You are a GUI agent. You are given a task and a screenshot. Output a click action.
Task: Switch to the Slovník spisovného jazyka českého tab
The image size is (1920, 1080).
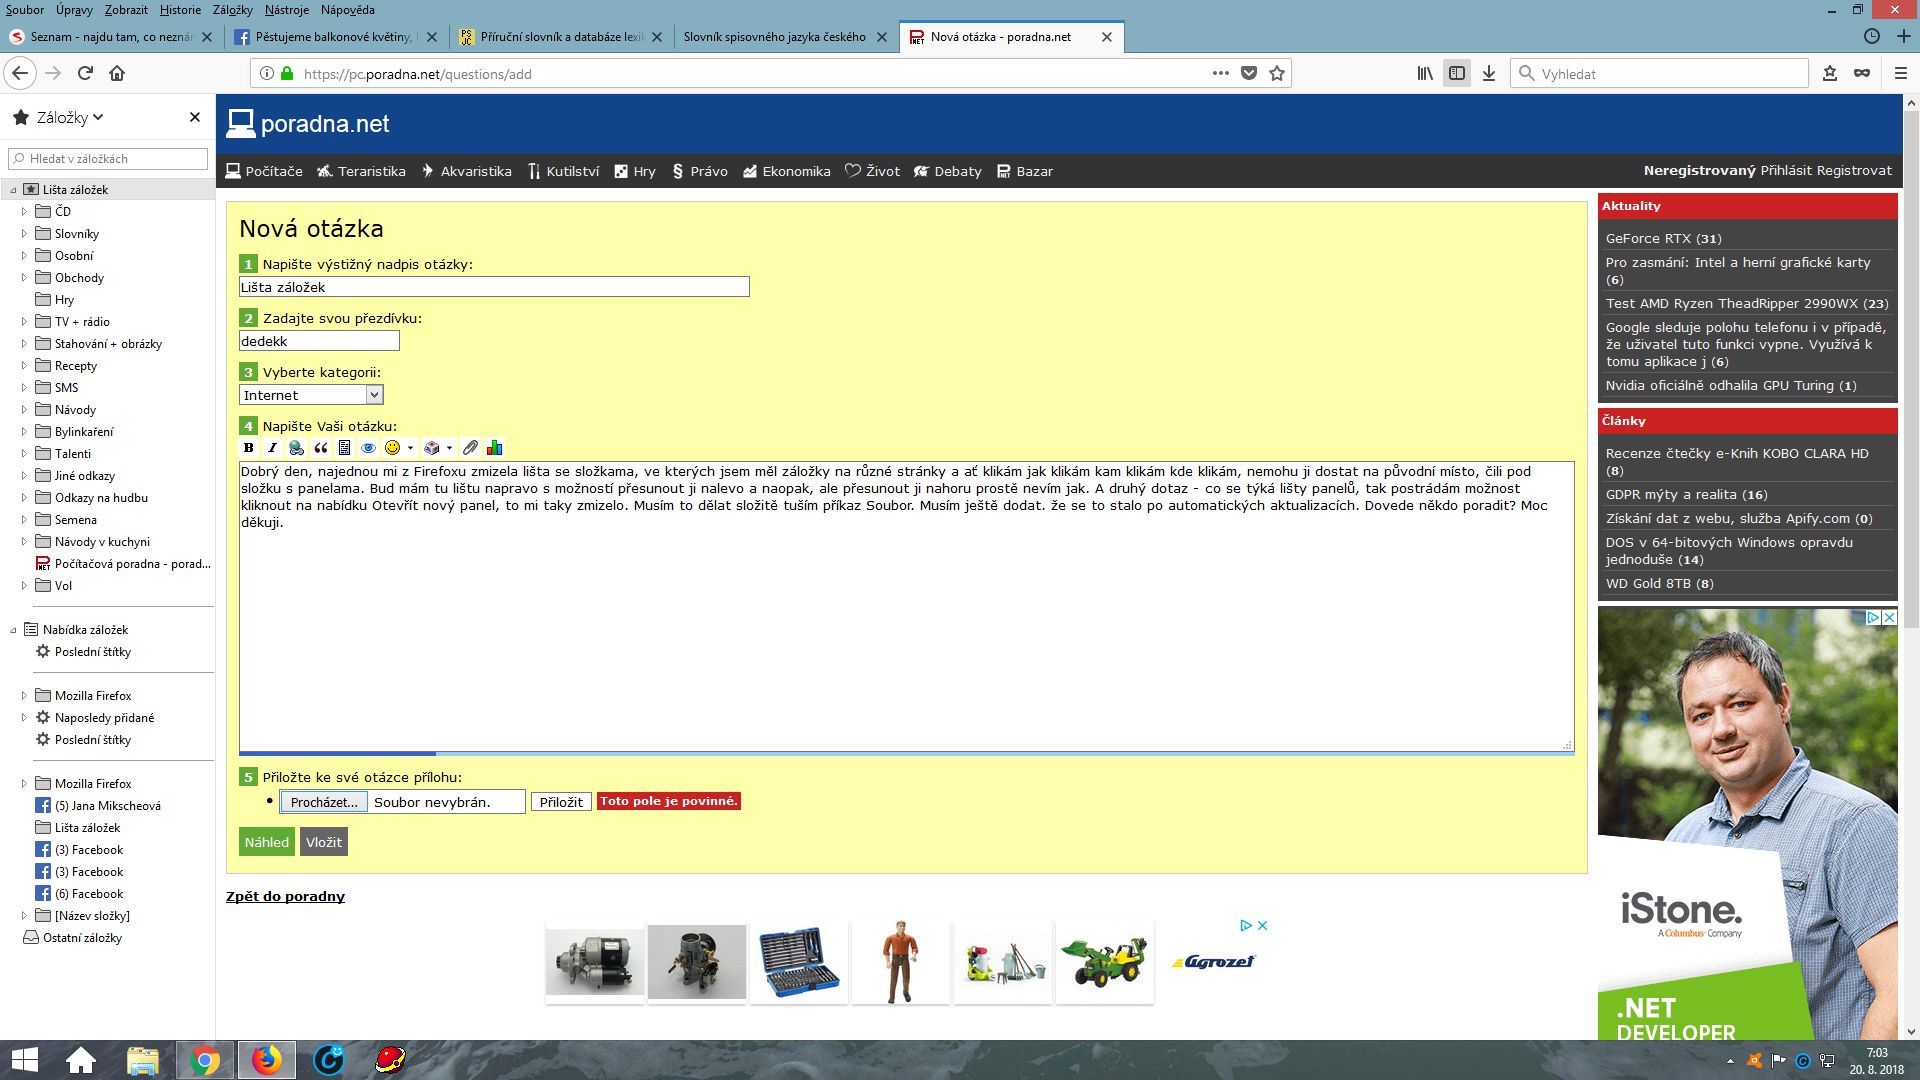(774, 37)
